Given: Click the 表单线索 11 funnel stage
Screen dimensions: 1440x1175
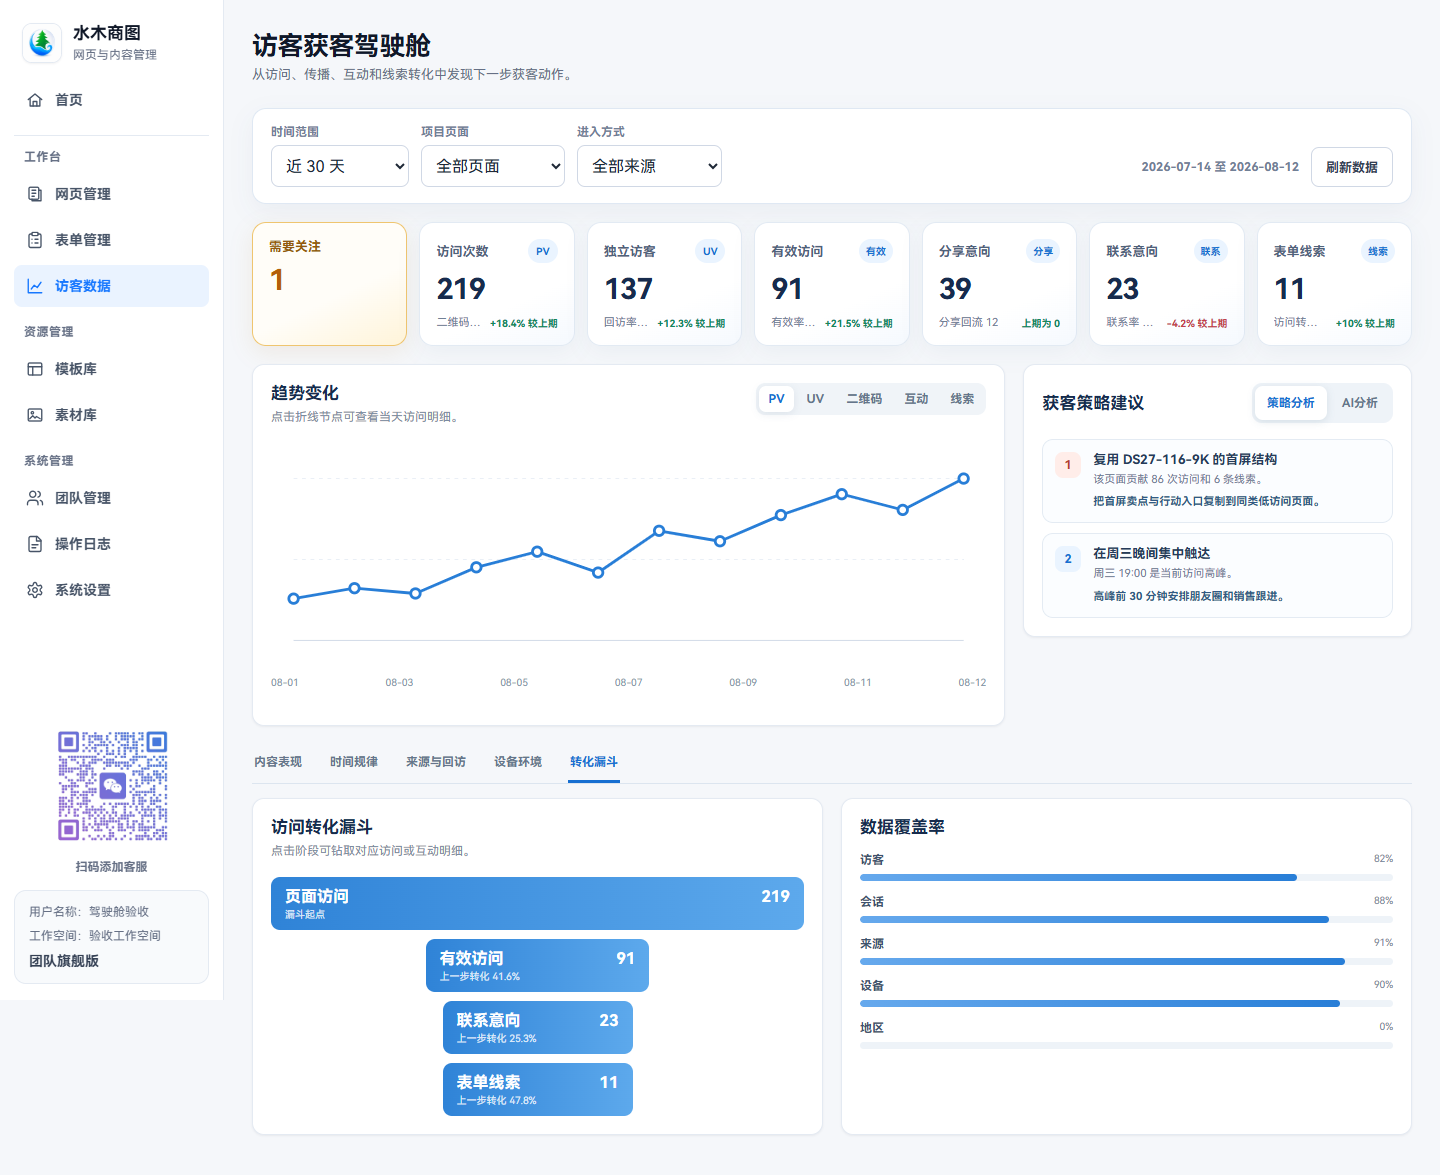Looking at the screenshot, I should click(537, 1090).
